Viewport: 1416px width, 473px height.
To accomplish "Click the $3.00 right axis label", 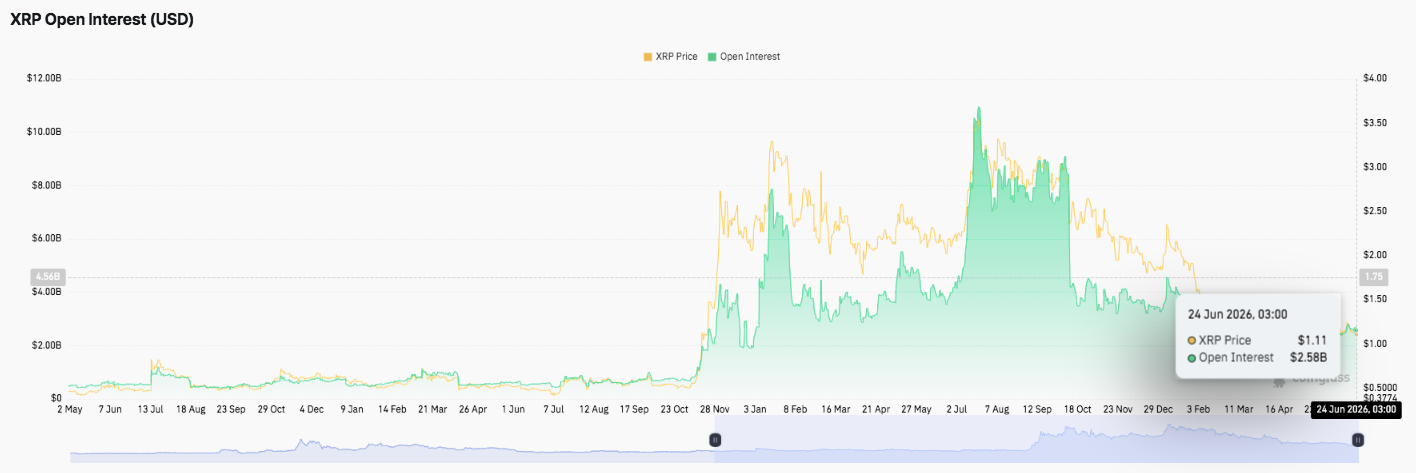I will click(x=1374, y=166).
